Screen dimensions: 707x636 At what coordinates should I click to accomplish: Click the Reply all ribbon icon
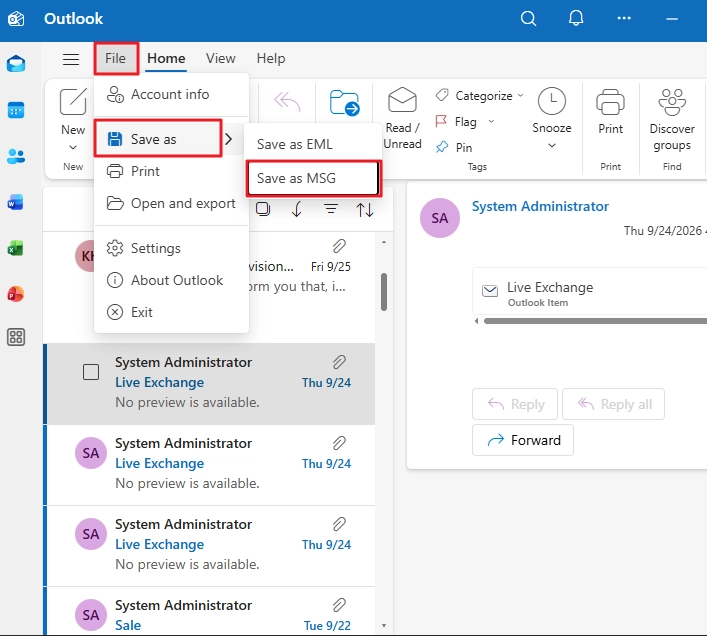287,101
